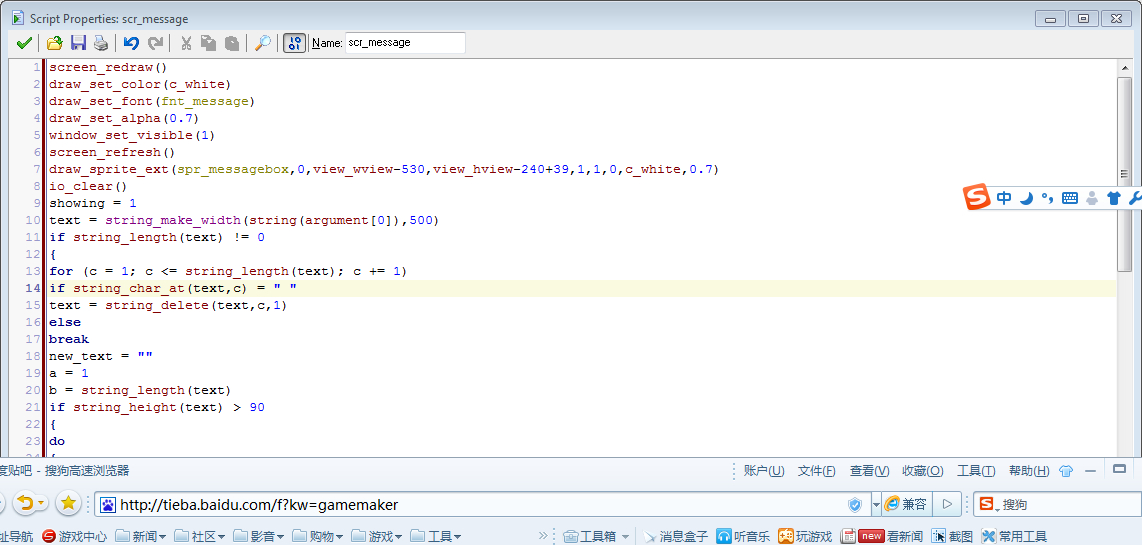
Task: Click IME user account icon
Action: [x=1091, y=198]
